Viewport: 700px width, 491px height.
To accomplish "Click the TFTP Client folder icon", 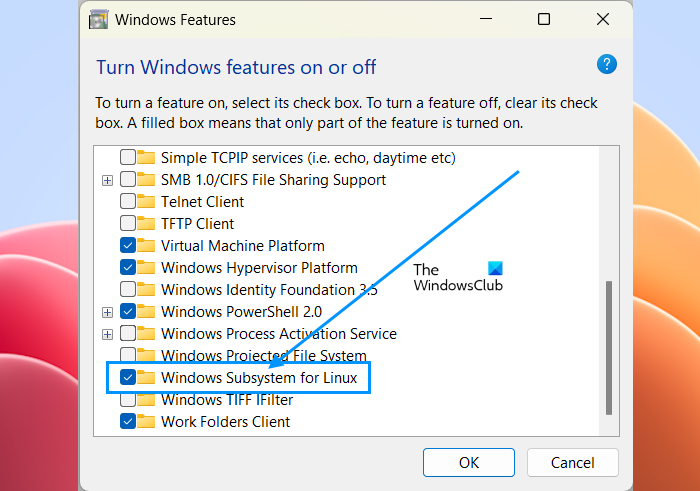I will pyautogui.click(x=148, y=224).
